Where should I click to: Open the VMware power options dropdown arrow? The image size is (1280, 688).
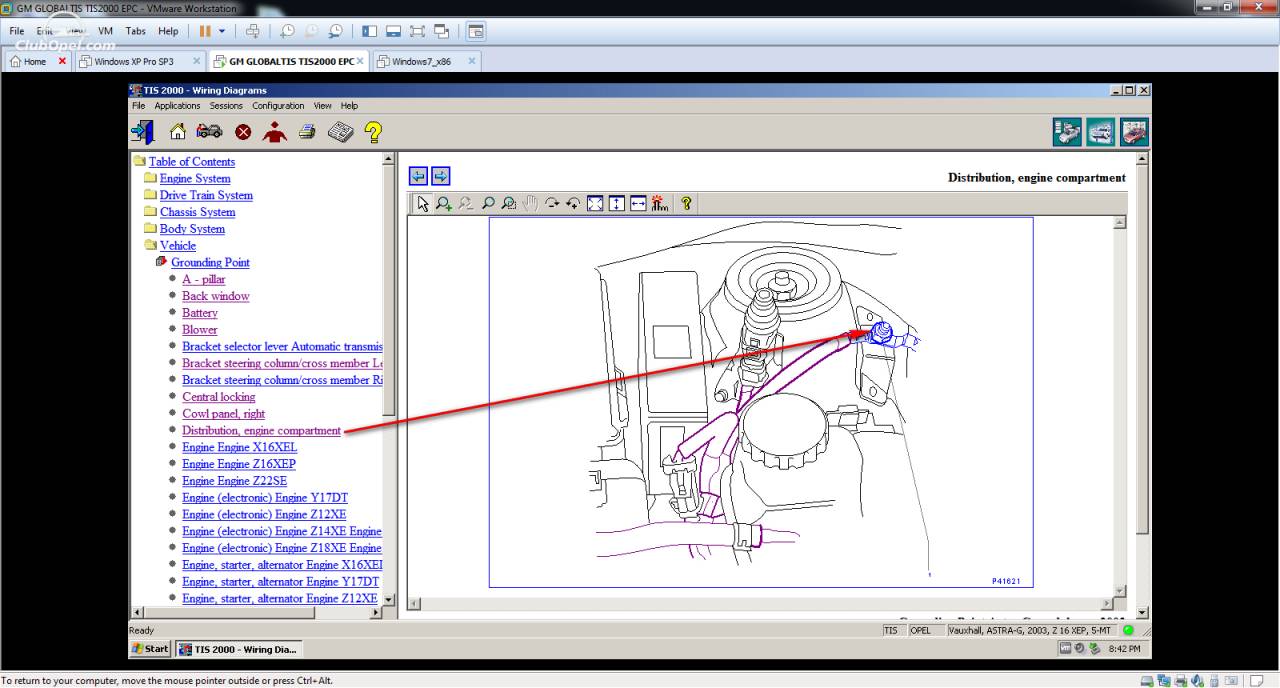pyautogui.click(x=222, y=31)
